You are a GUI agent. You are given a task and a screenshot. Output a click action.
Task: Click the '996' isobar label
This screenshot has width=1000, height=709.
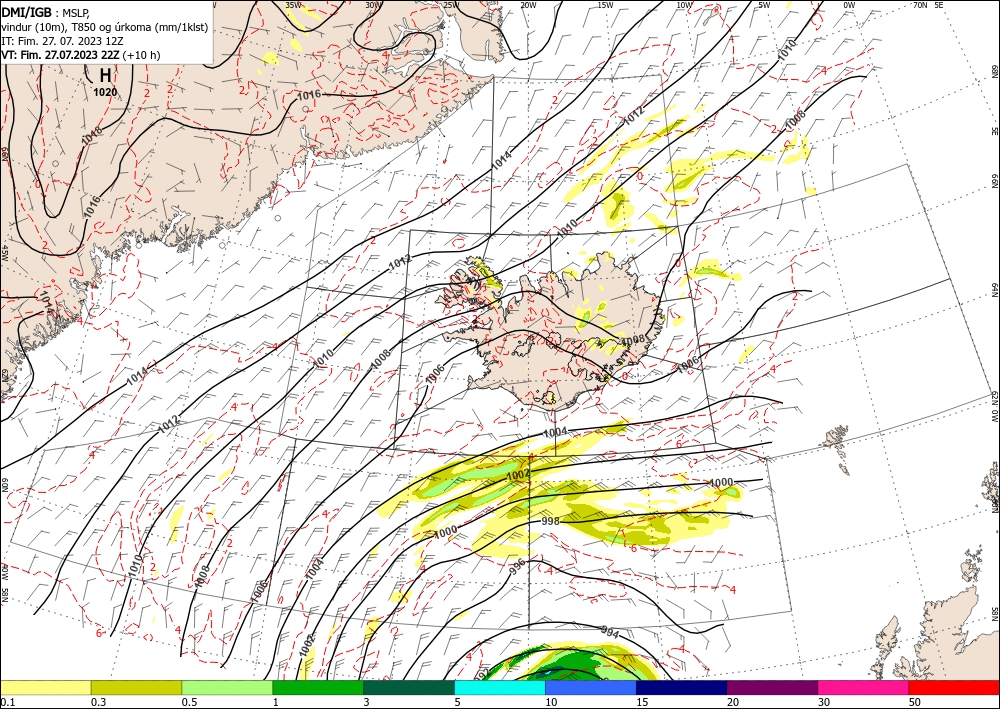[x=517, y=565]
